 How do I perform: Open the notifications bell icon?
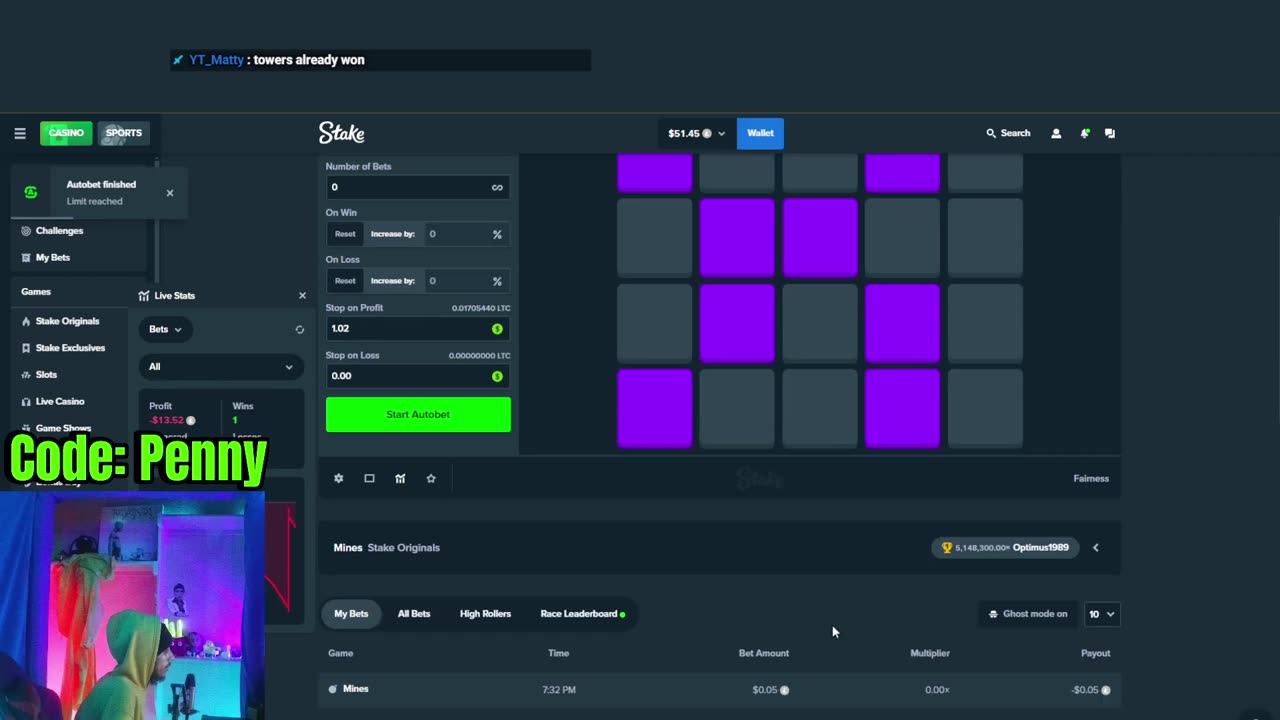click(1084, 133)
